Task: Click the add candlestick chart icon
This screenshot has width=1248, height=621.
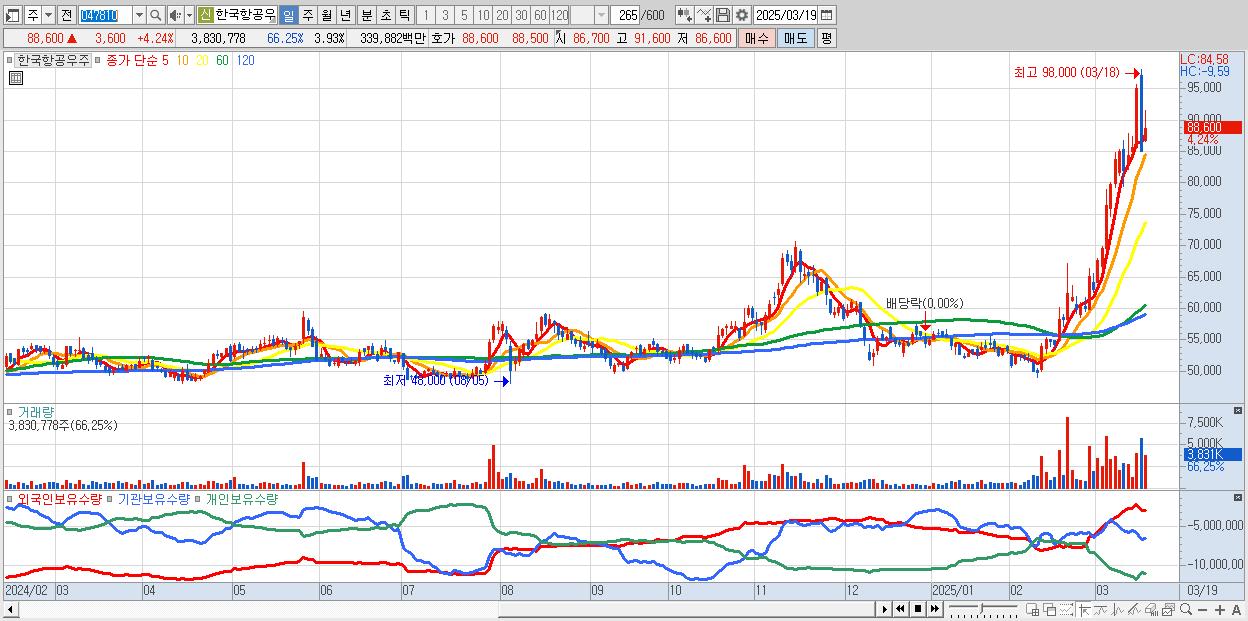Action: point(684,15)
